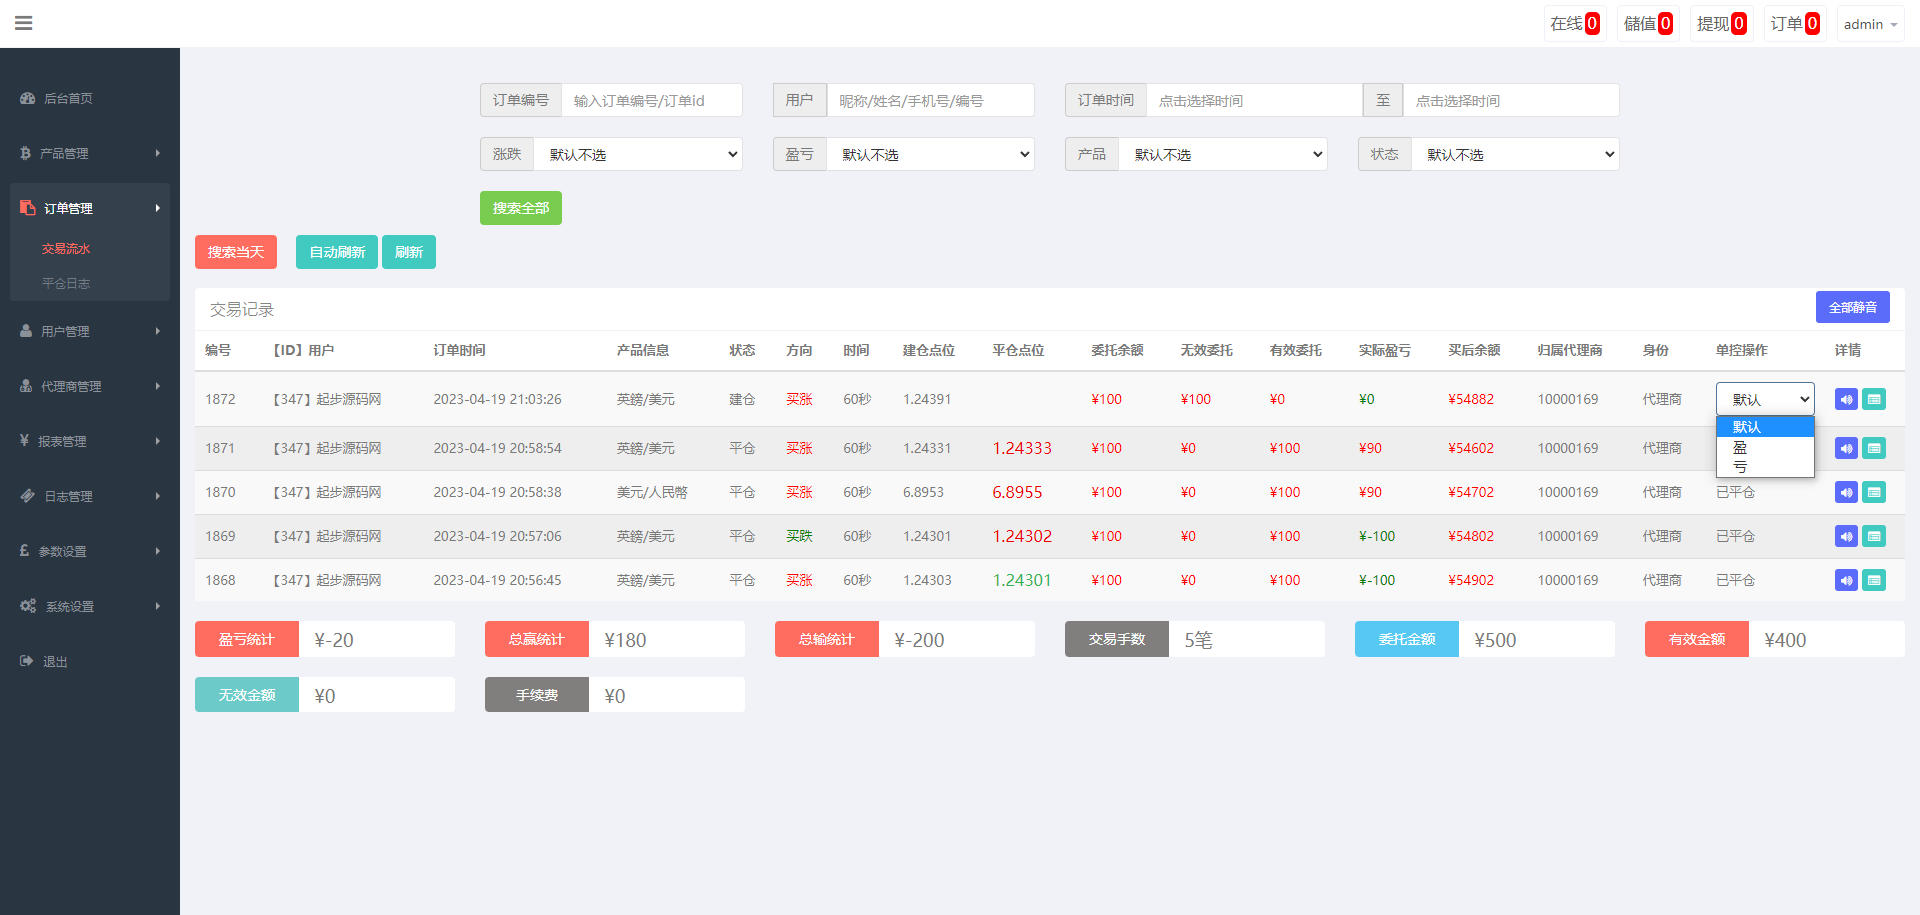Screen dimensions: 1920x915
Task: Open details icon for order 1868
Action: coord(1874,580)
